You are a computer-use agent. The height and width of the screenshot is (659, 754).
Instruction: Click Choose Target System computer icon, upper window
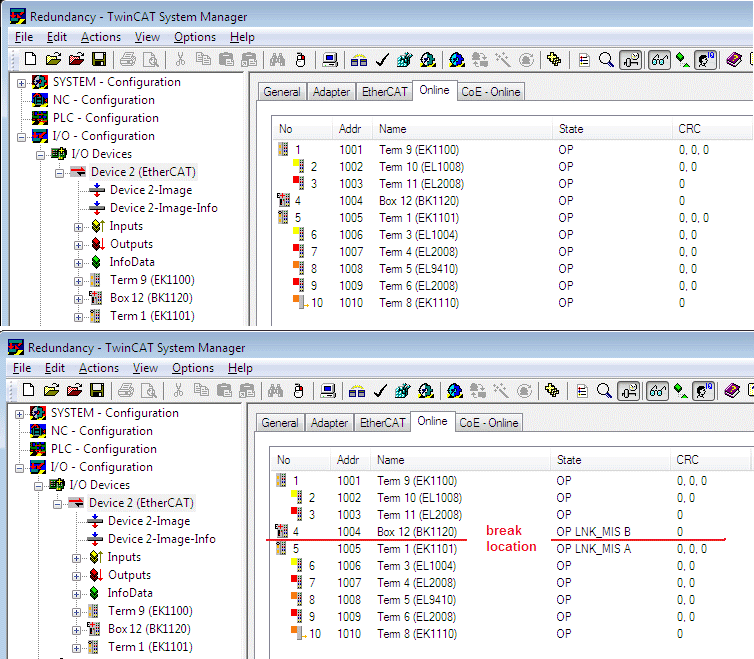tap(330, 60)
